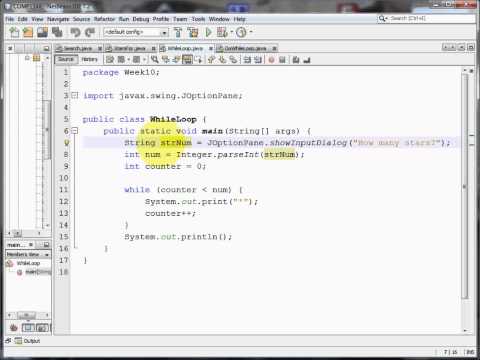This screenshot has height=360, width=480.
Task: Toggle Rectangular Selection mode
Action: (198, 60)
